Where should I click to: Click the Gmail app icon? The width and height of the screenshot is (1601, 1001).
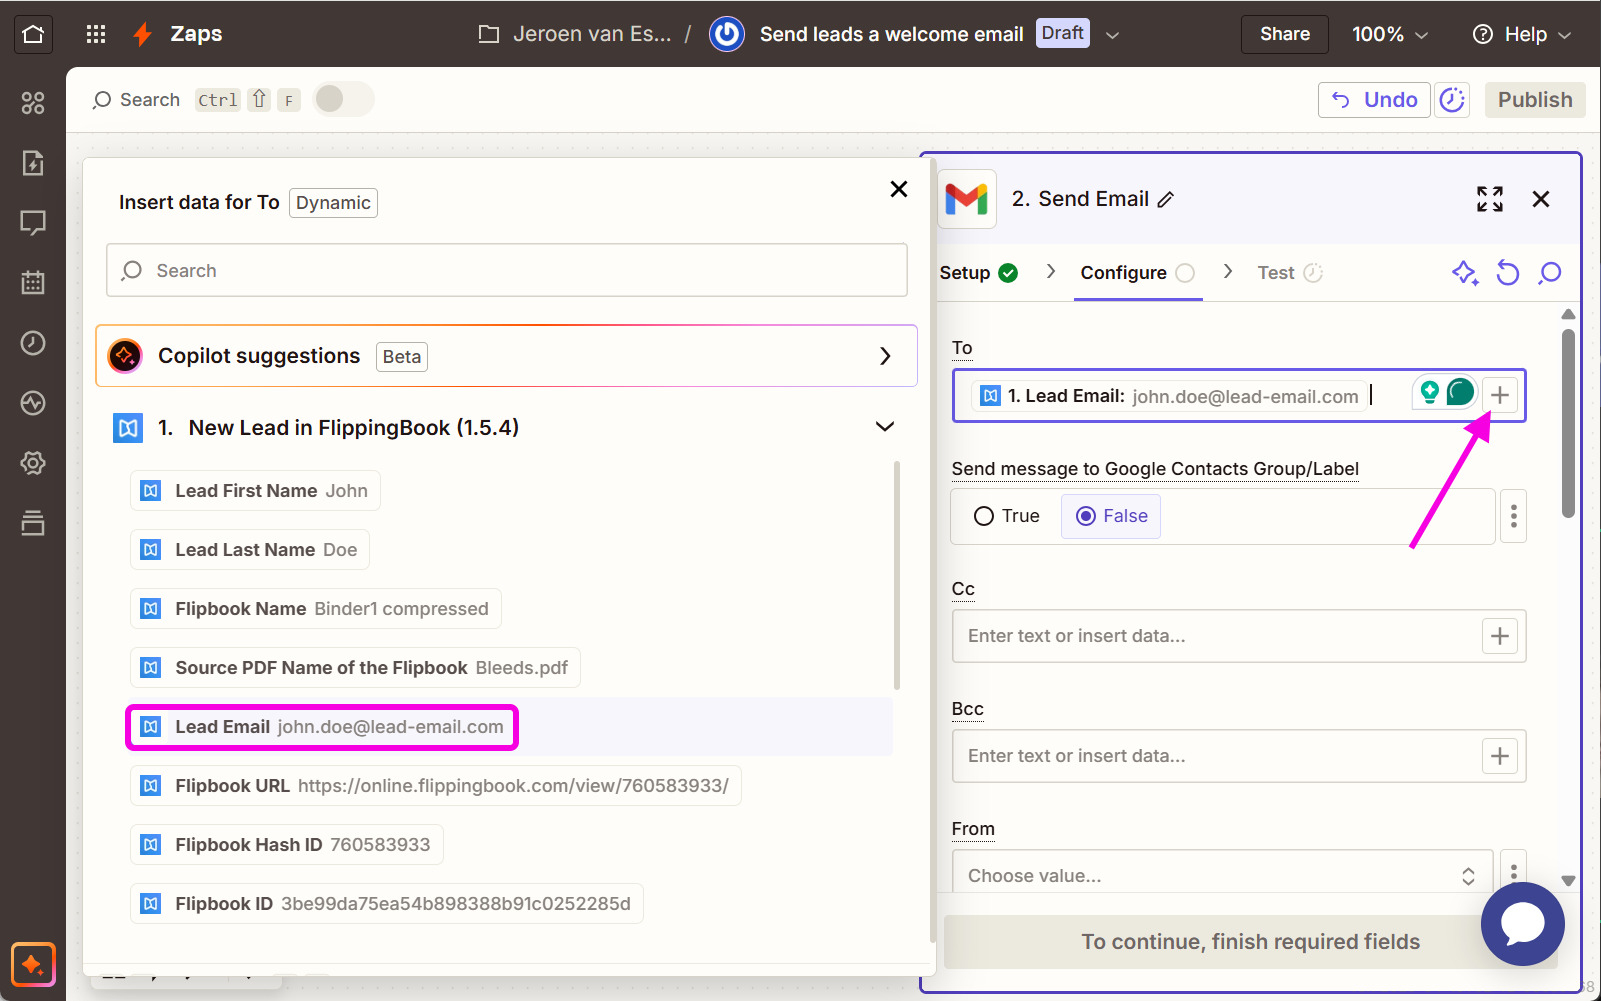click(x=967, y=199)
